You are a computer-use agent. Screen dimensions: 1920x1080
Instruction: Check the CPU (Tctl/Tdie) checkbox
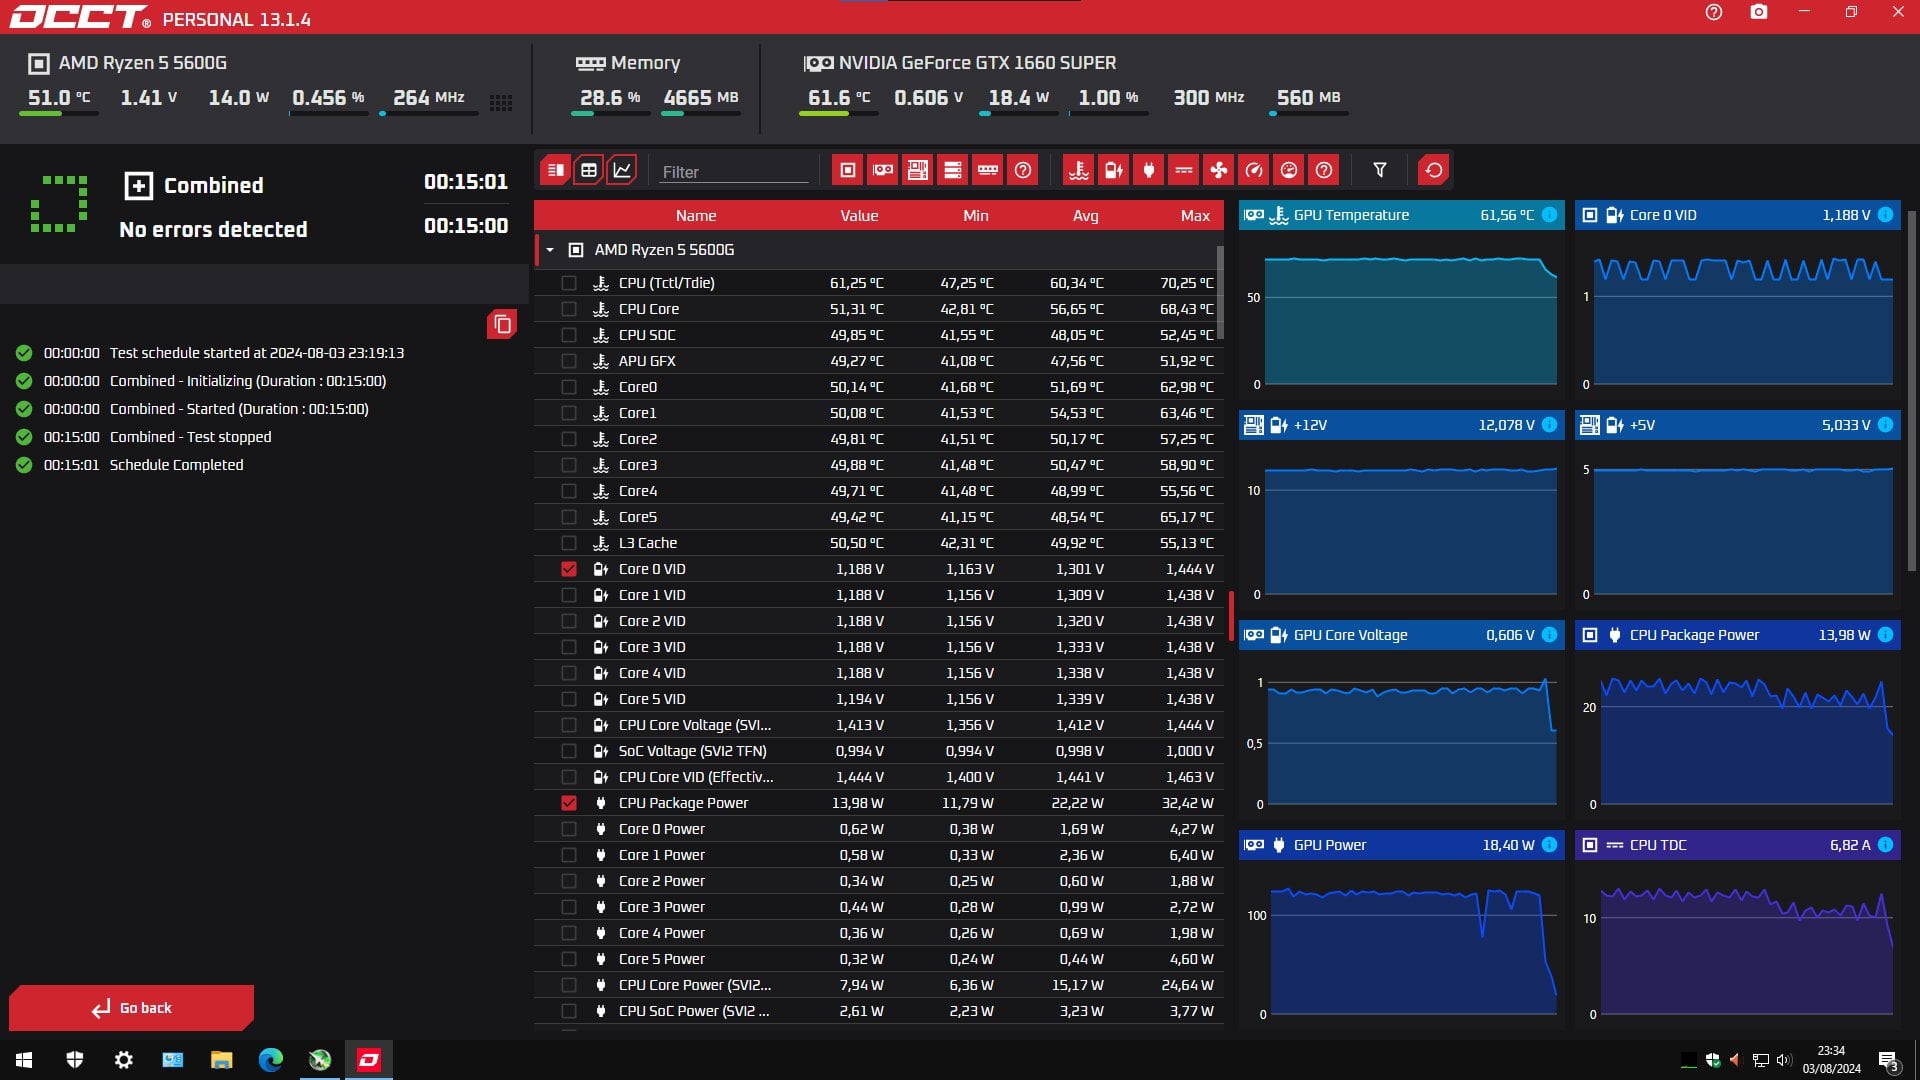(x=569, y=283)
